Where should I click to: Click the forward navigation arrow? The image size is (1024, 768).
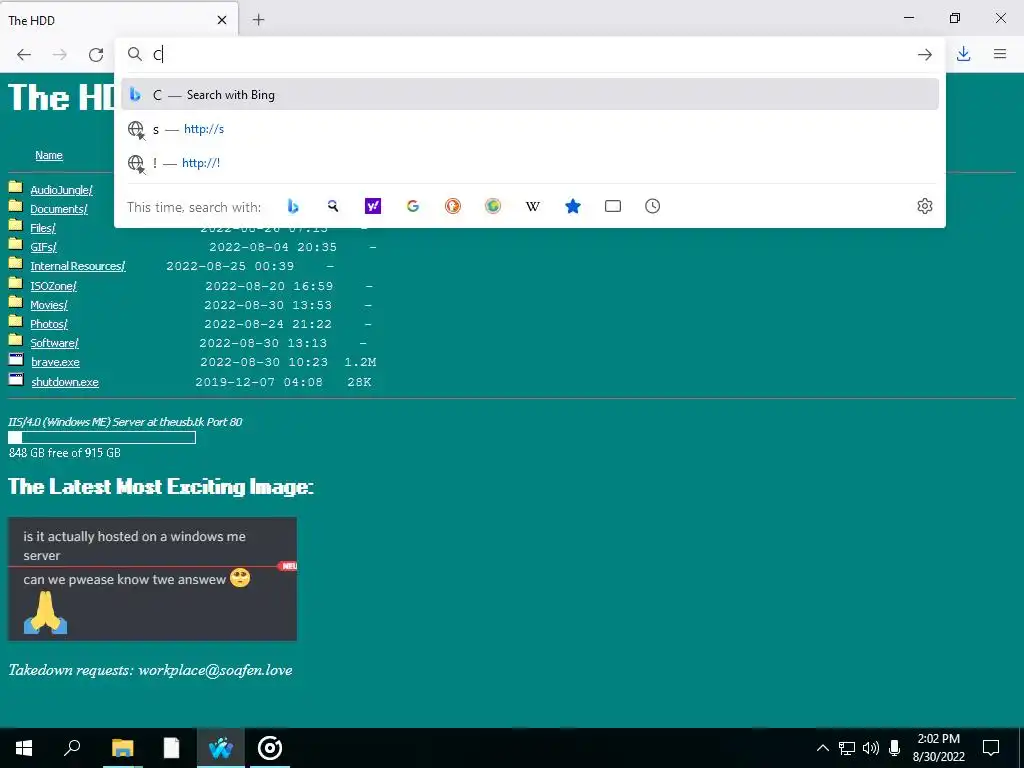[59, 55]
